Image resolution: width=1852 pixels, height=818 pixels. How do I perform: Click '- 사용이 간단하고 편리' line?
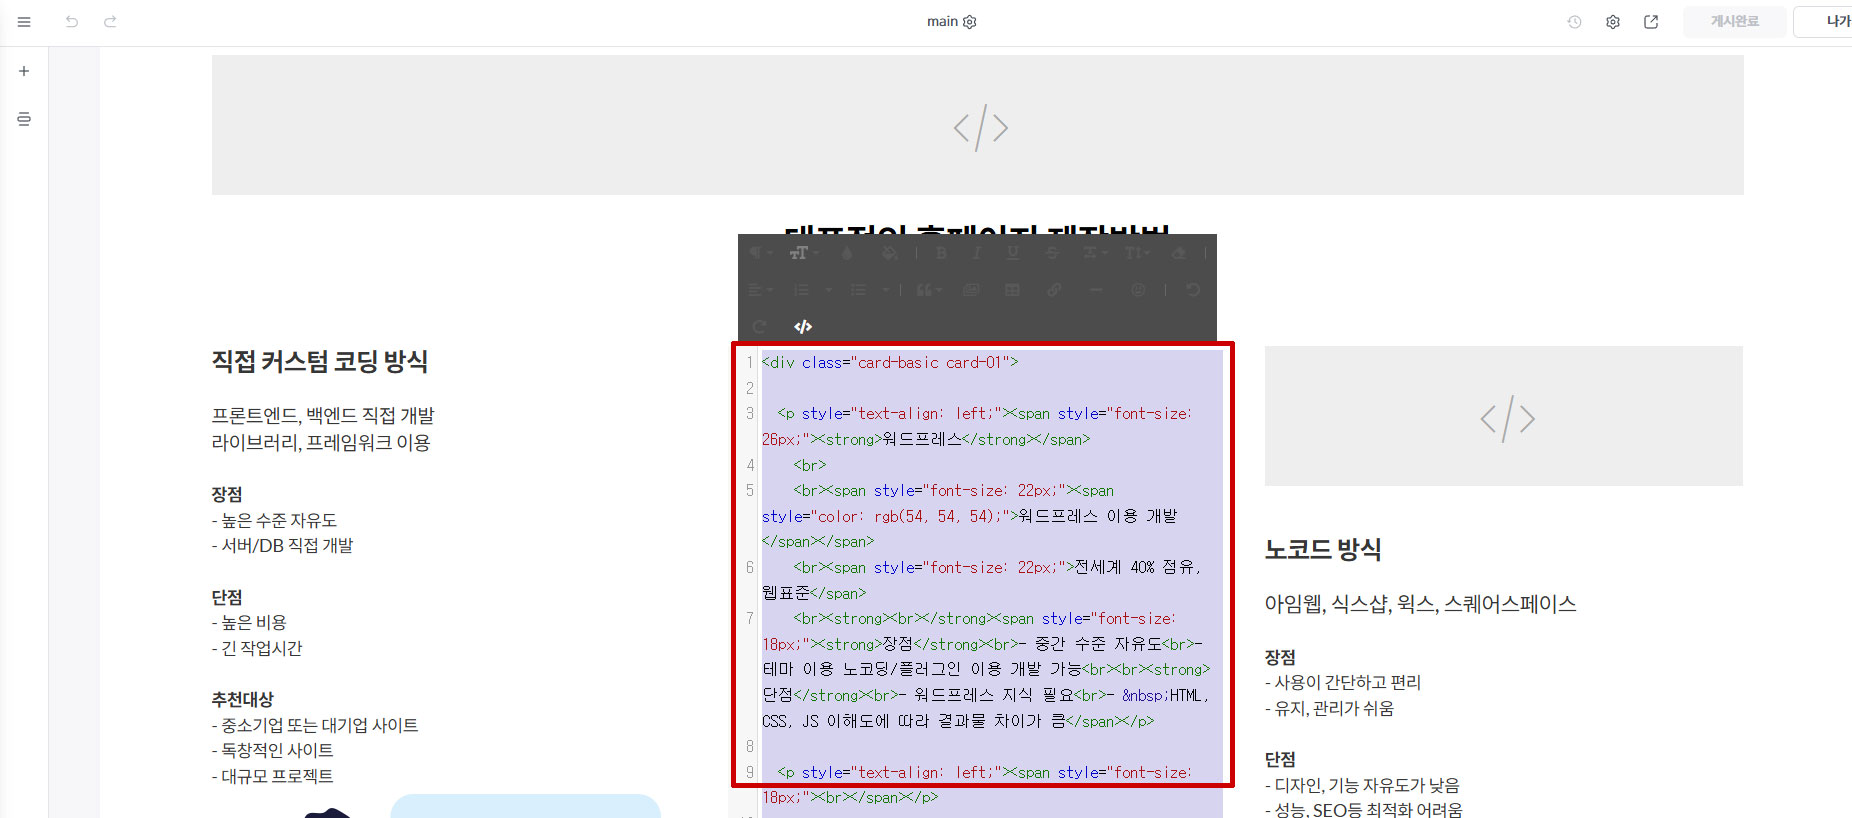1343,682
